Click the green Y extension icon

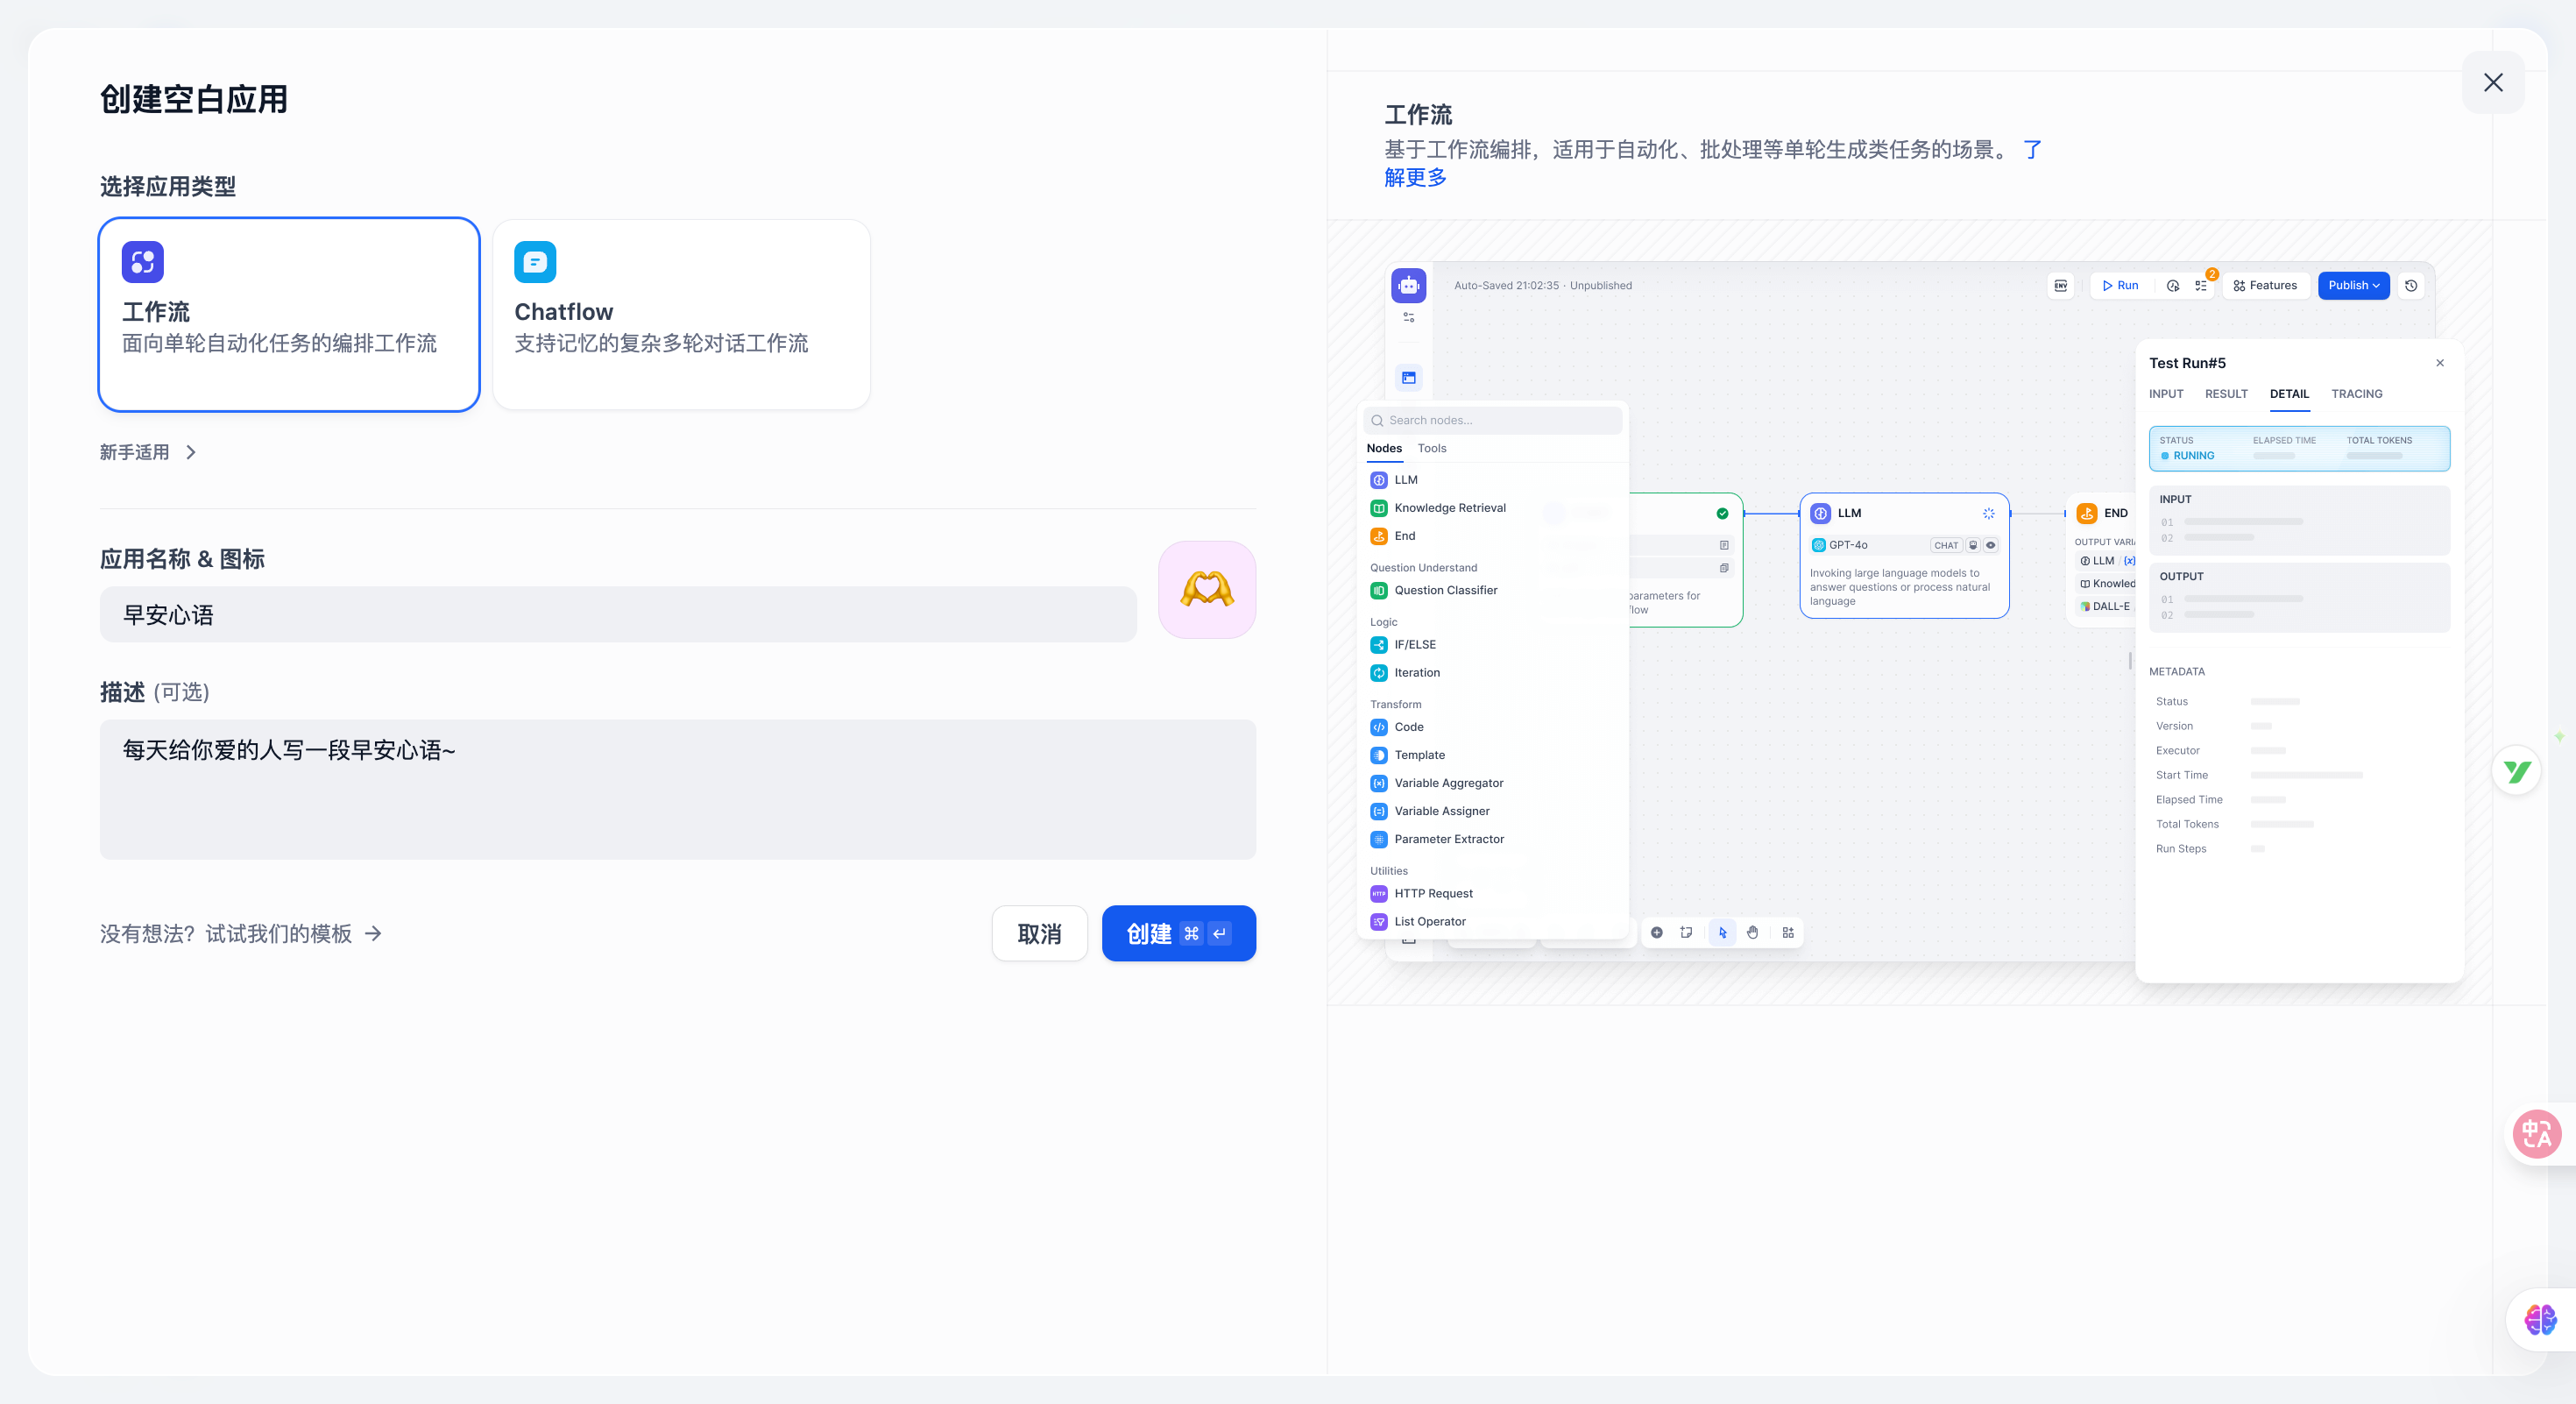tap(2517, 771)
